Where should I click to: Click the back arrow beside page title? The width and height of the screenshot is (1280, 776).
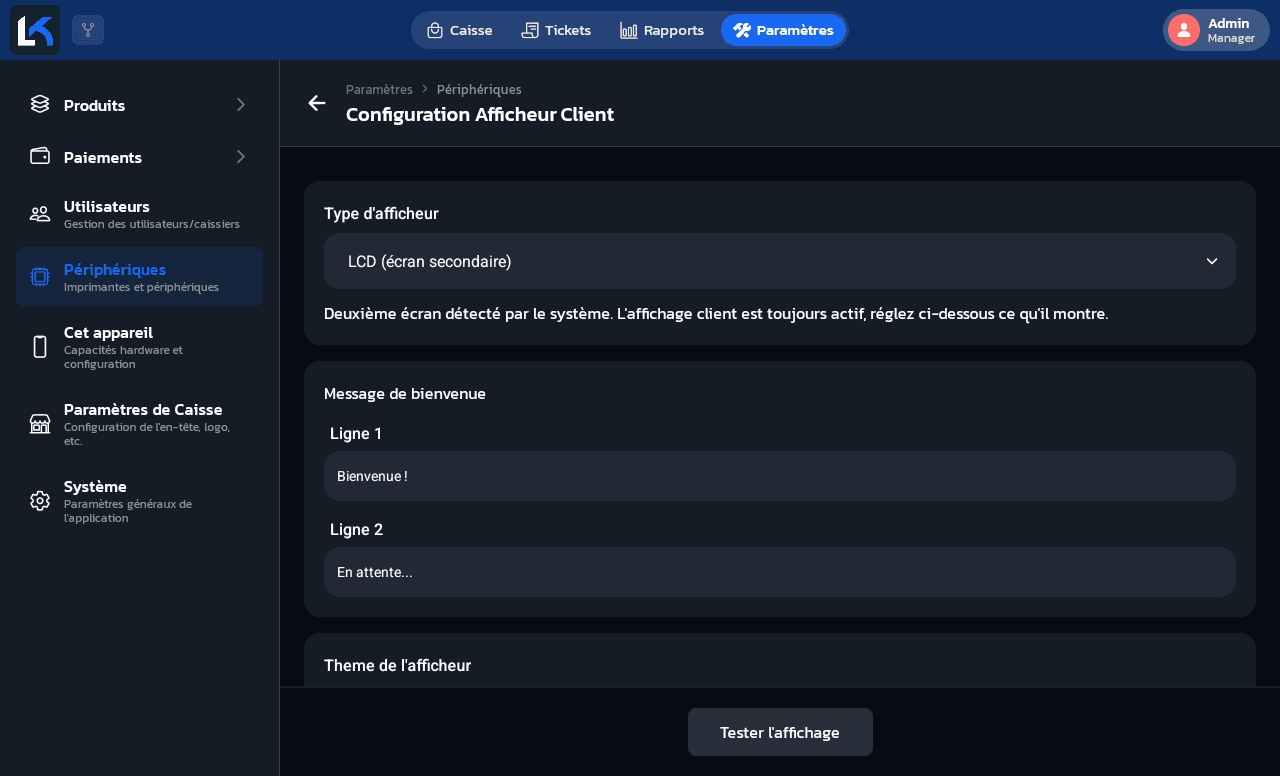pyautogui.click(x=317, y=103)
